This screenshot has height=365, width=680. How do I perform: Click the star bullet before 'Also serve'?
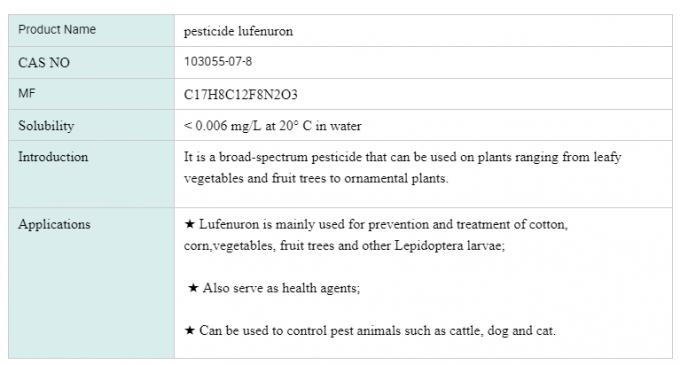(193, 288)
